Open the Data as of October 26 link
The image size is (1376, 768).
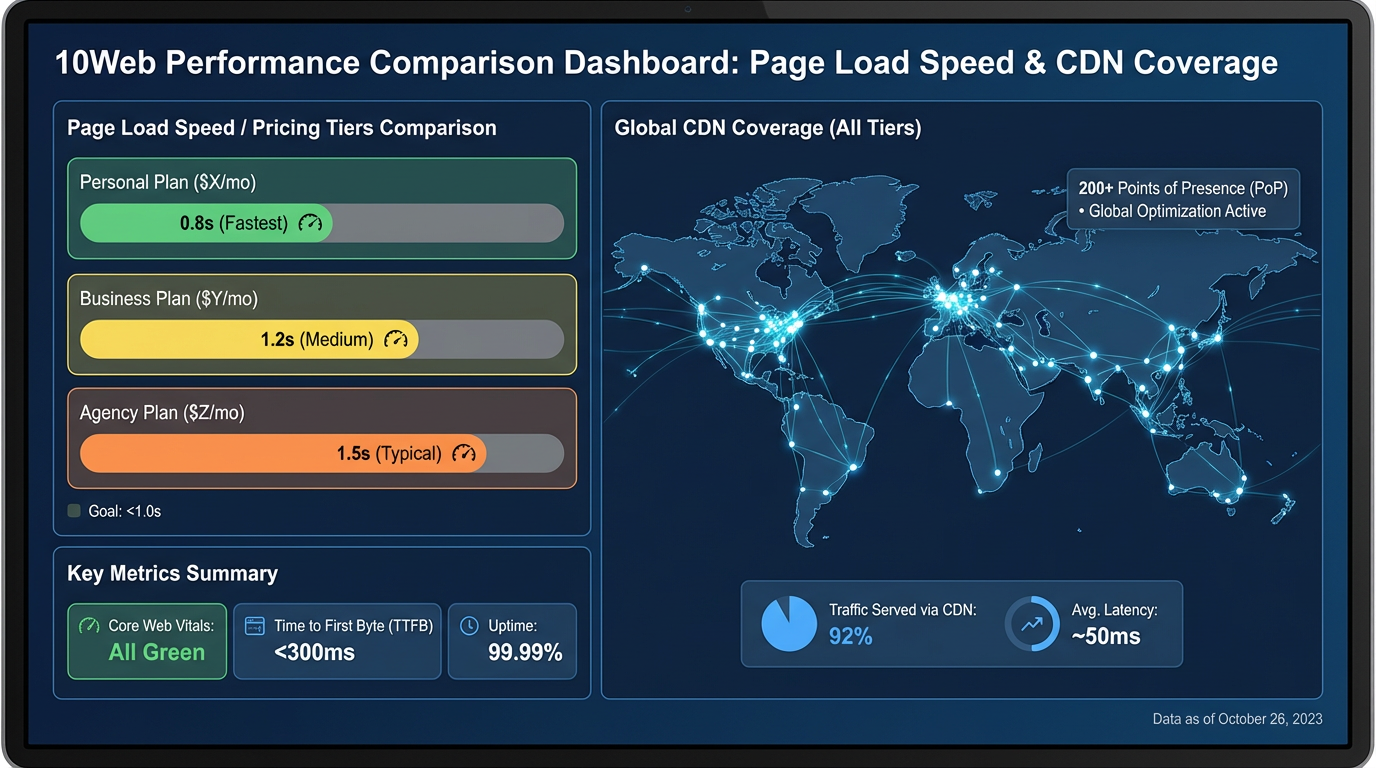pyautogui.click(x=1237, y=718)
